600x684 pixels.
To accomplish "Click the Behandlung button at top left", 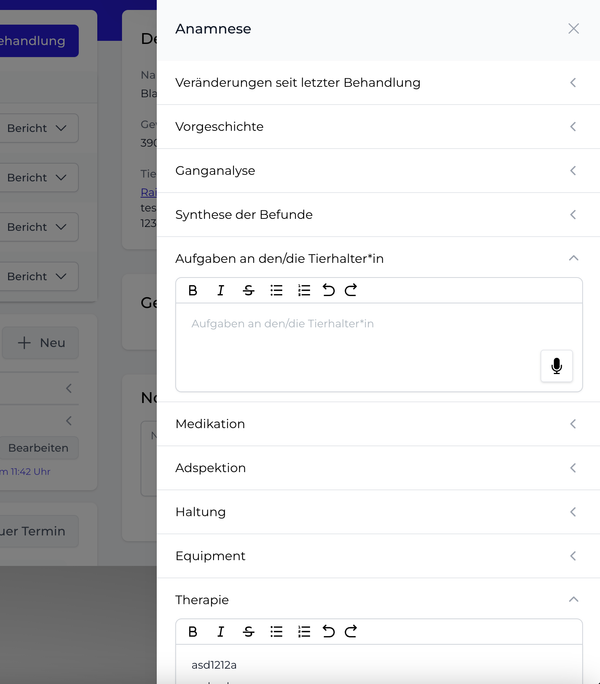I will (x=38, y=41).
